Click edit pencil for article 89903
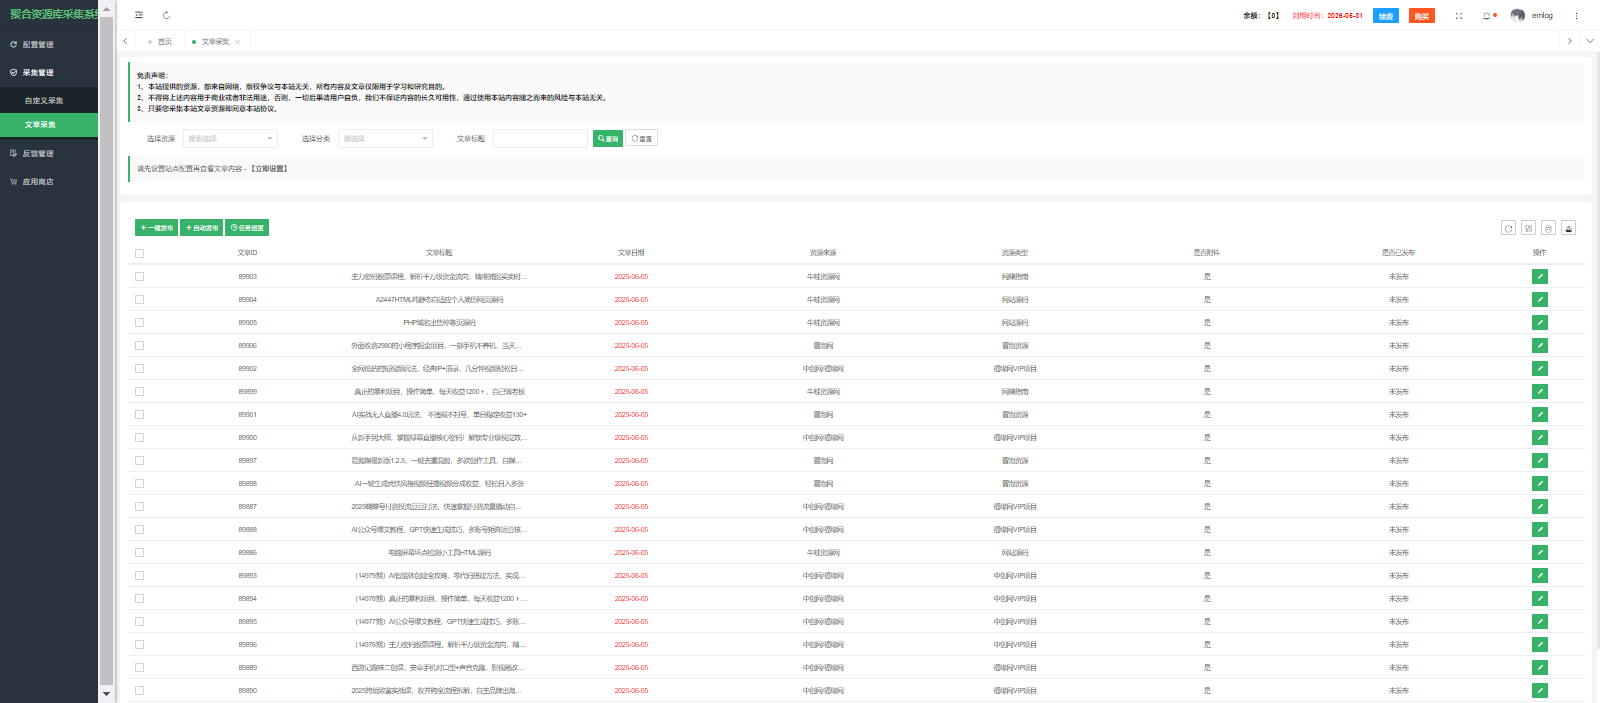Image resolution: width=1600 pixels, height=703 pixels. click(x=1539, y=276)
